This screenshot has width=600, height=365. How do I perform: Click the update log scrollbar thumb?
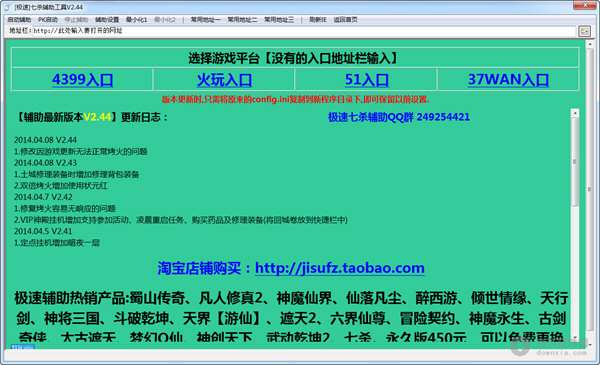pyautogui.click(x=575, y=161)
